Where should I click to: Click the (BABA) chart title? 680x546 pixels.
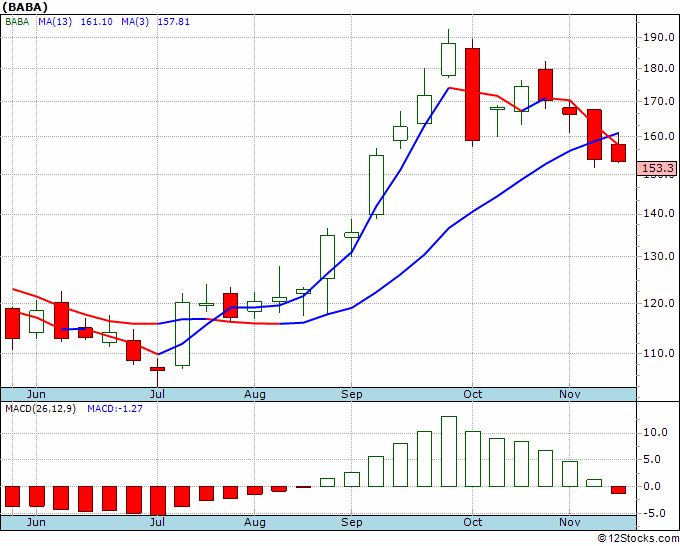25,7
